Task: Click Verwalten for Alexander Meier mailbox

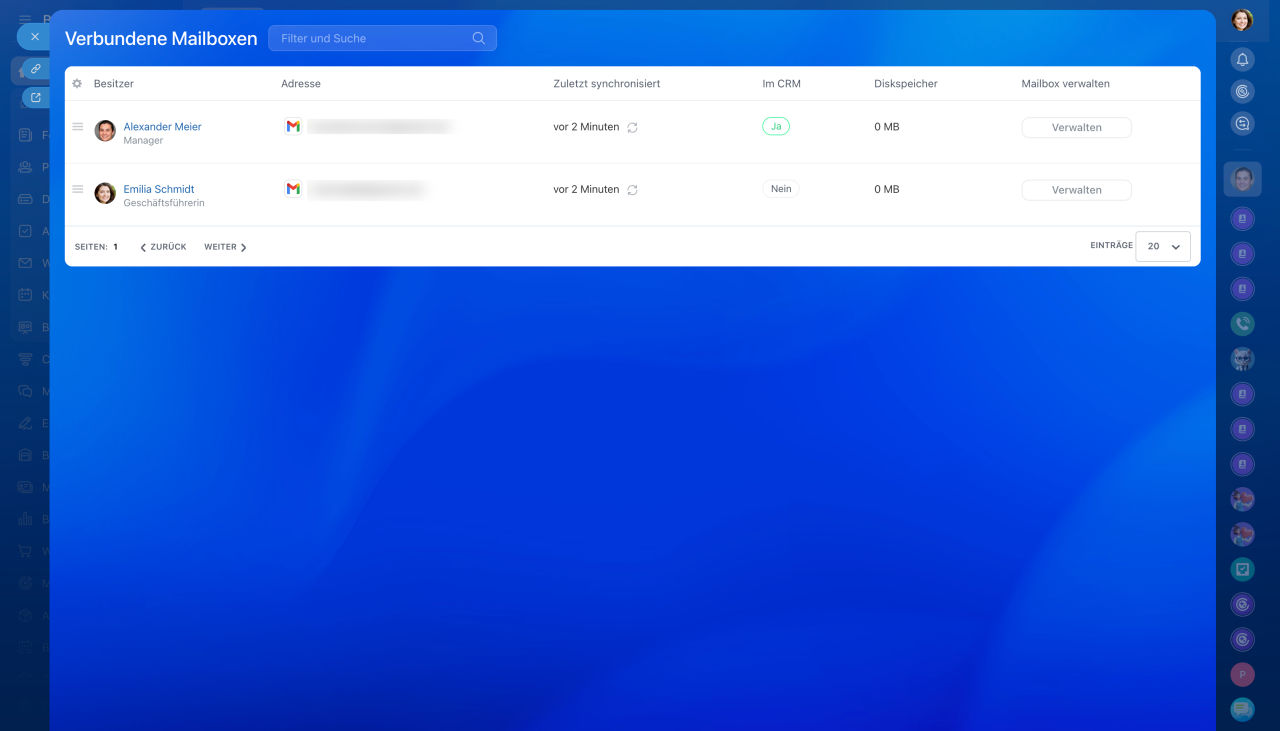Action: click(1076, 128)
